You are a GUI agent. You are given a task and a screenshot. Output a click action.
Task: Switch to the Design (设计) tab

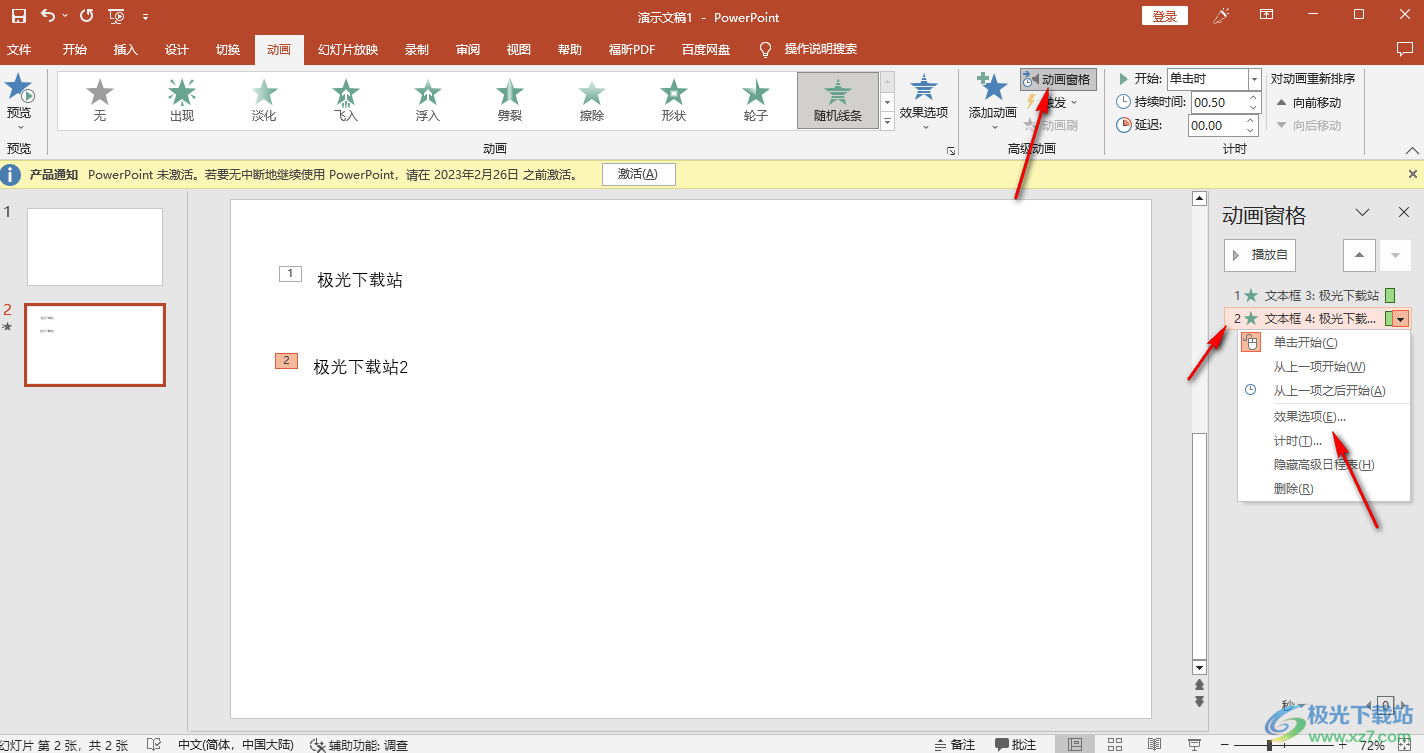pos(177,49)
